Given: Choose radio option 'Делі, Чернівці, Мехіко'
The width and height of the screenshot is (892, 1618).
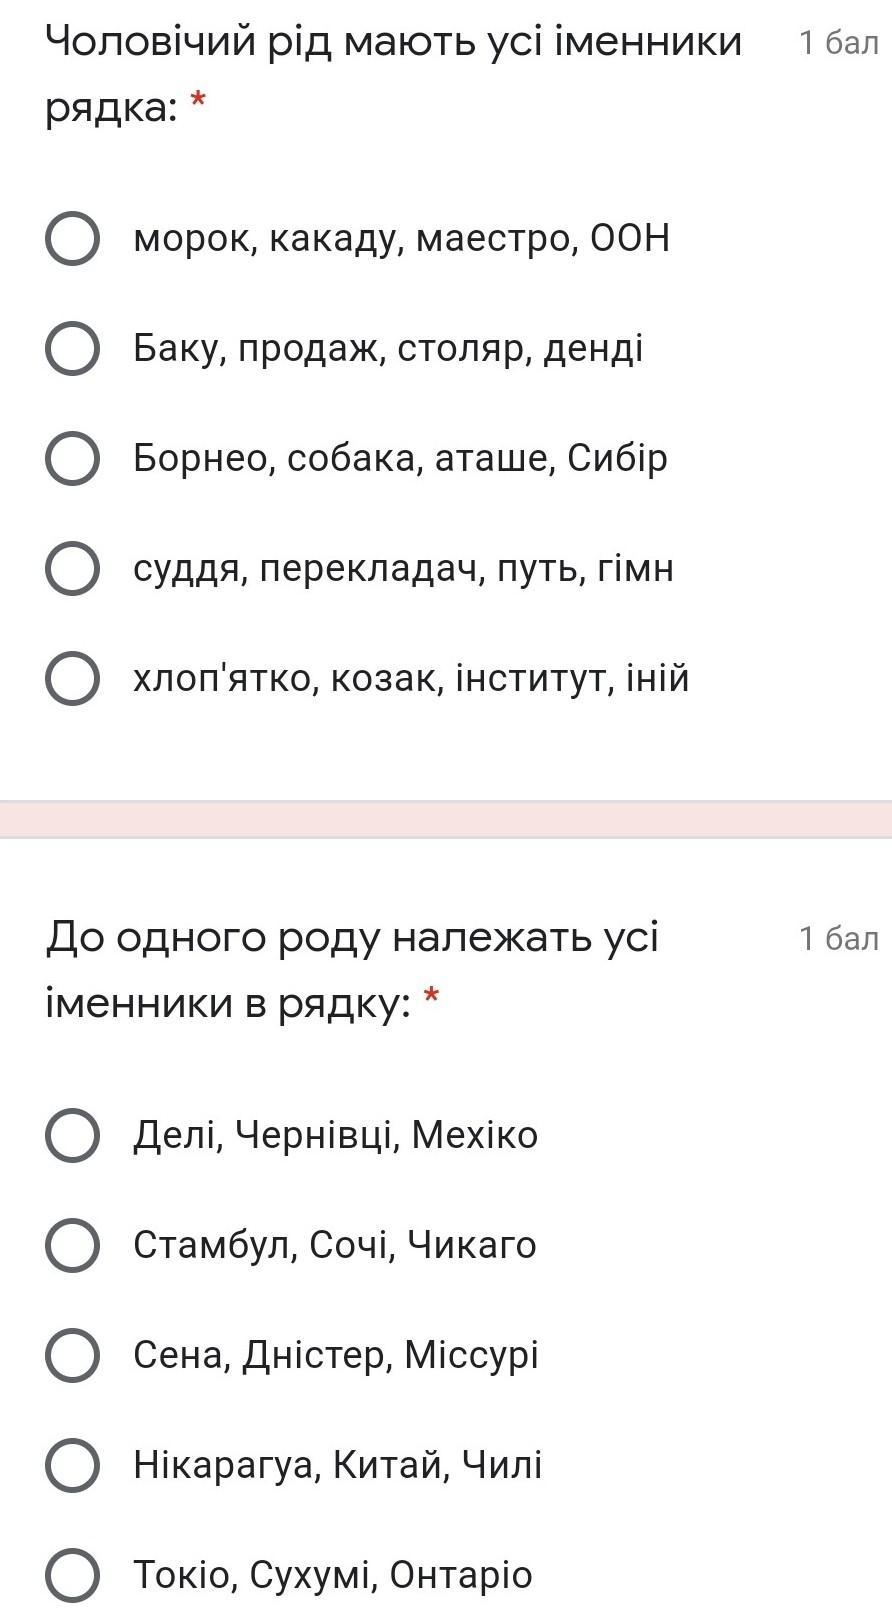Looking at the screenshot, I should point(72,1136).
